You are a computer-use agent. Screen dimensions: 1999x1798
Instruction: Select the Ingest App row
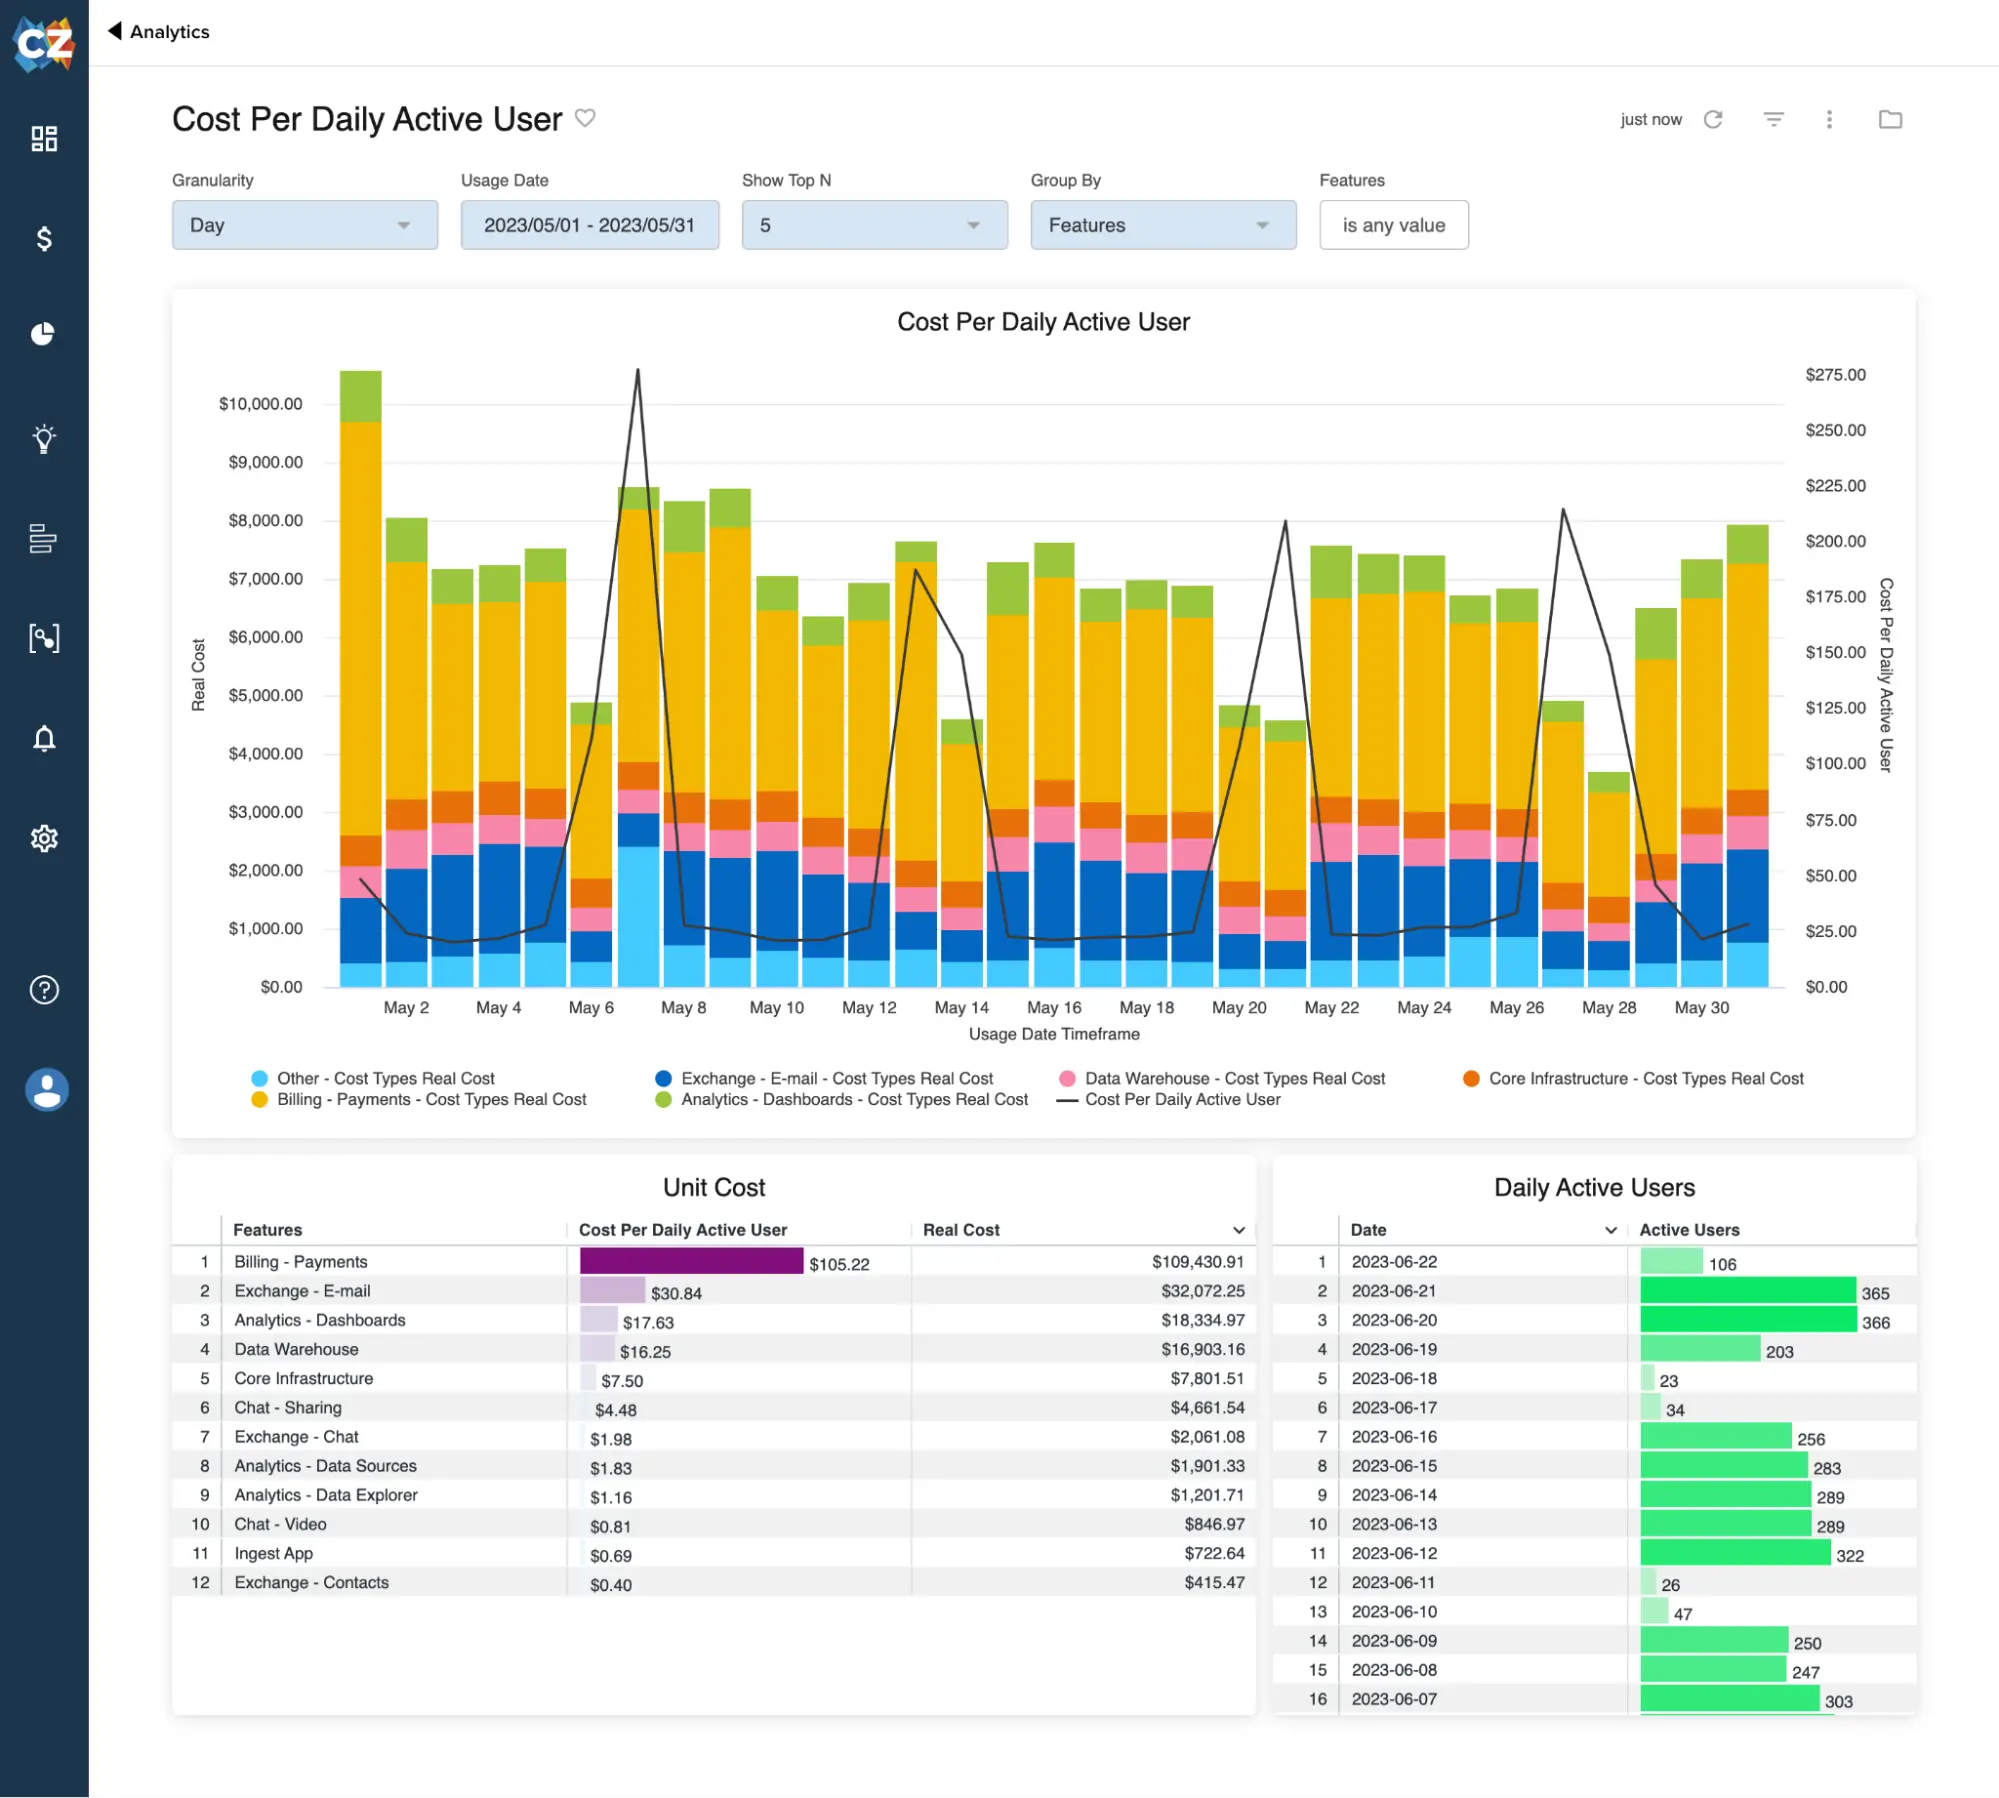pos(713,1552)
